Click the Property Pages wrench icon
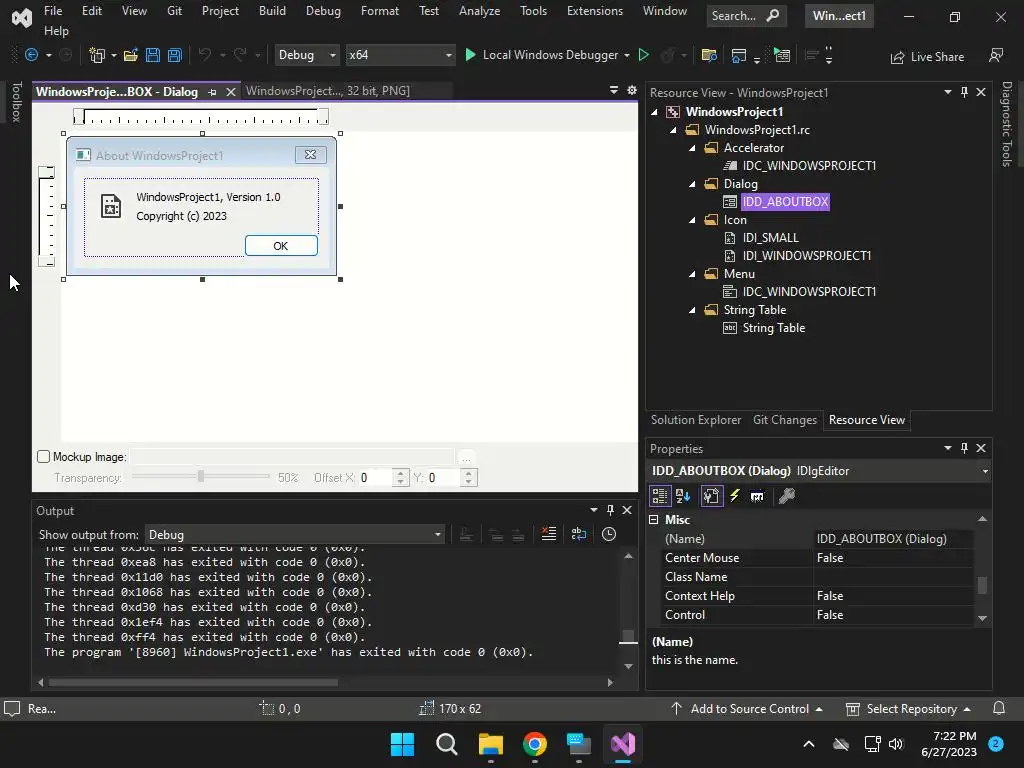 click(x=787, y=496)
